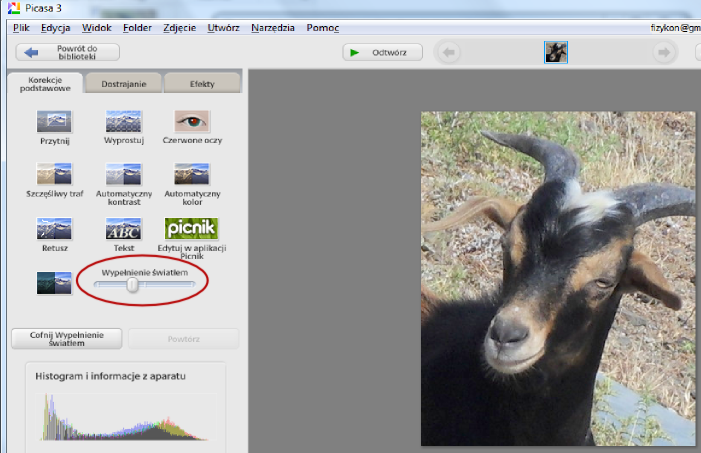Select the goat thumbnail in the top bar
701x453 pixels.
click(x=556, y=52)
